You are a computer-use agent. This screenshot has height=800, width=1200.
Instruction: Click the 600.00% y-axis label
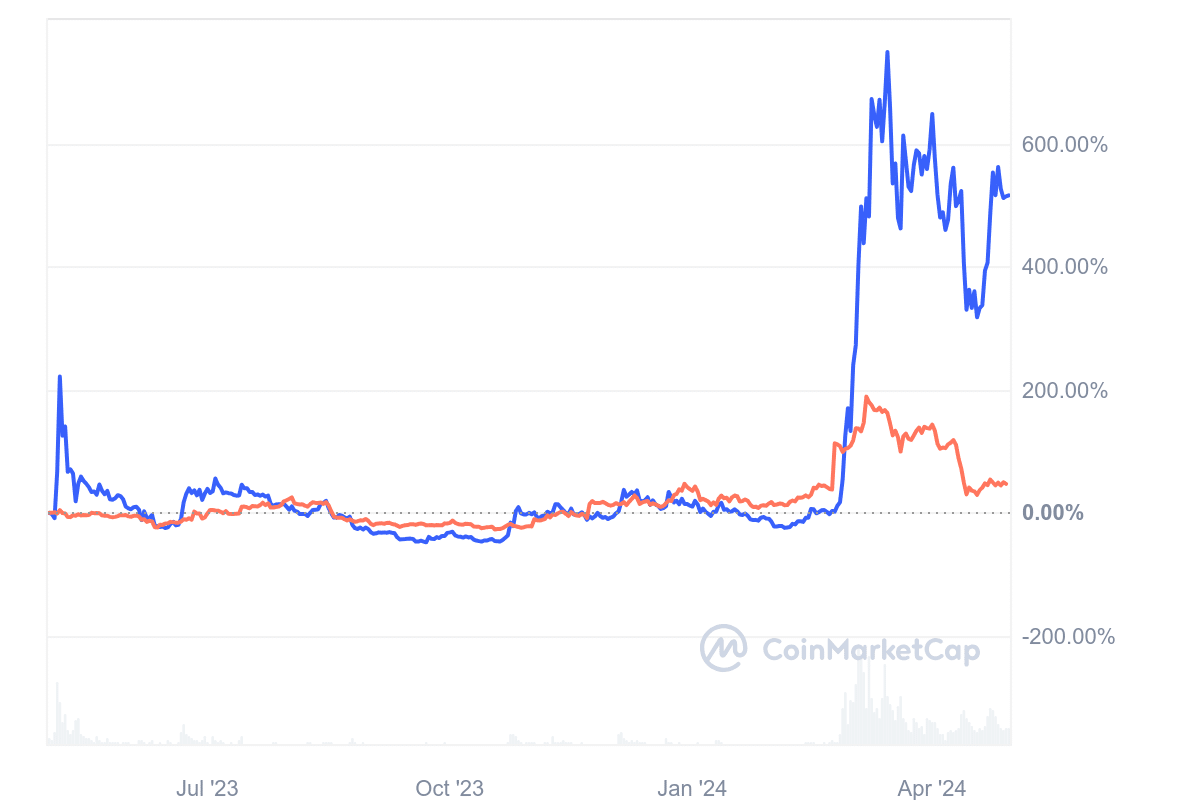[1064, 145]
